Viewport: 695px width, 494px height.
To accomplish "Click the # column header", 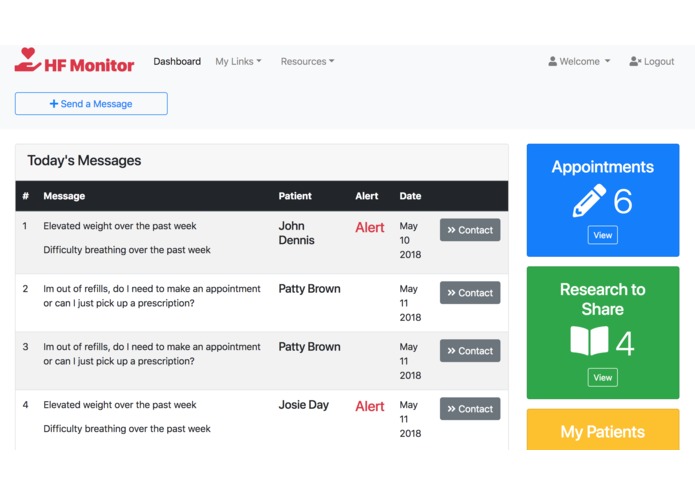I will pyautogui.click(x=26, y=196).
